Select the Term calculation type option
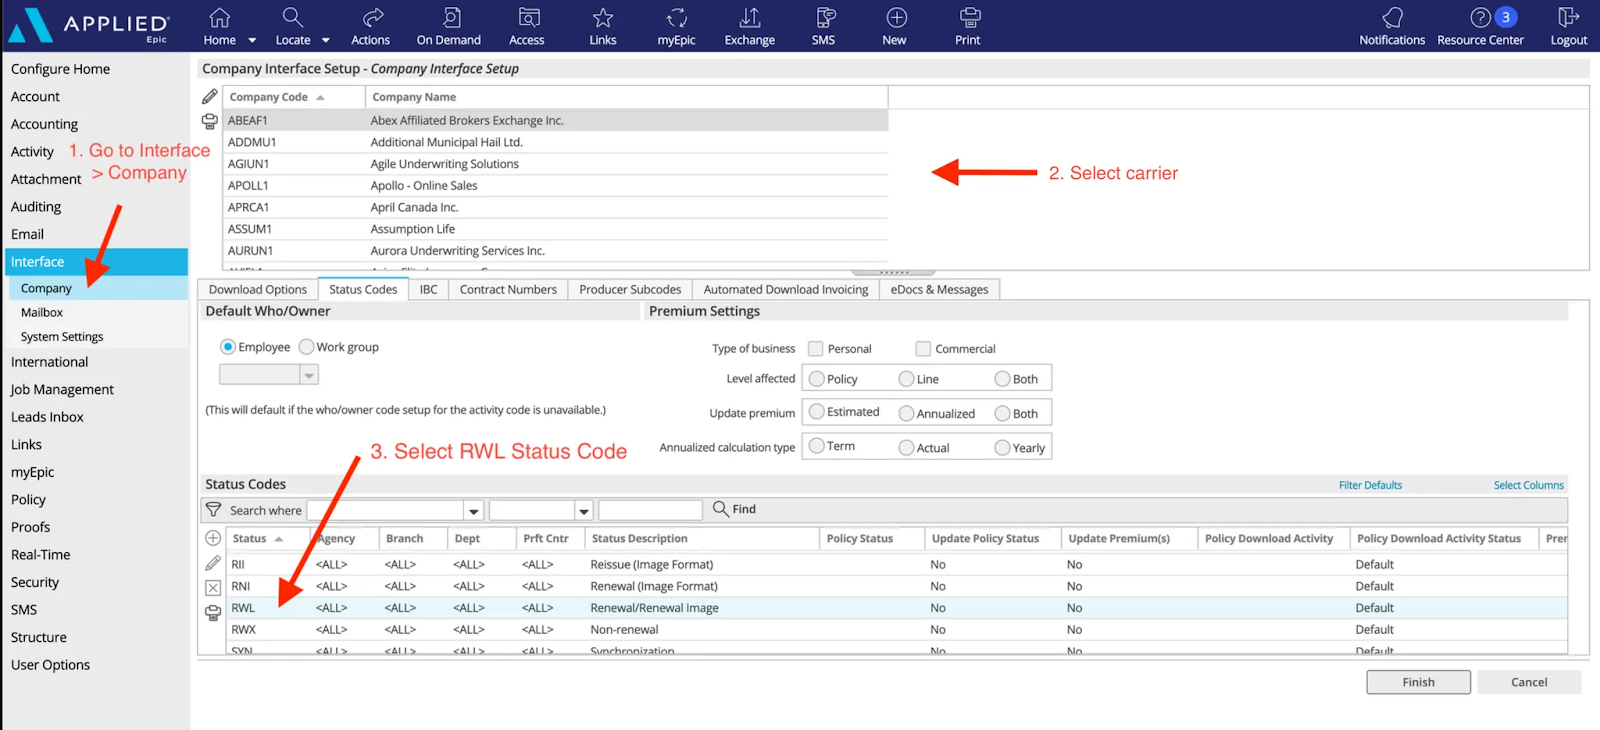 (817, 446)
